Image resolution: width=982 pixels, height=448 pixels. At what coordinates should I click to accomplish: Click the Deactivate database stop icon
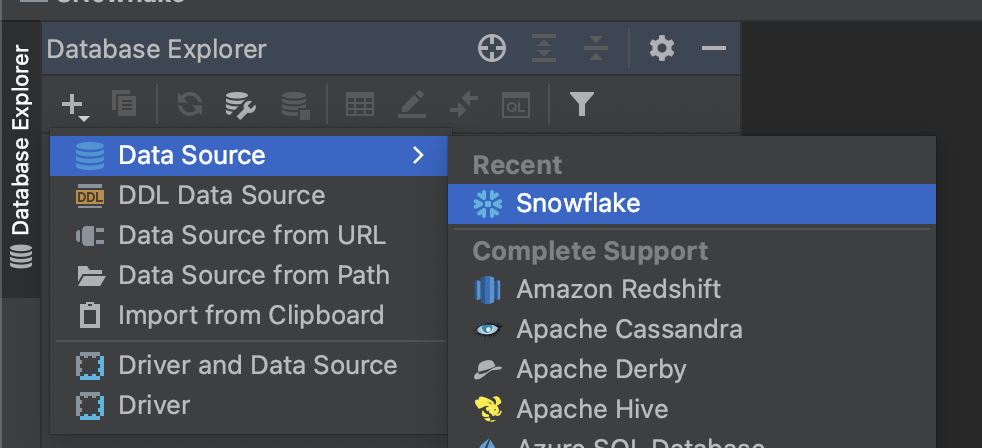click(295, 105)
